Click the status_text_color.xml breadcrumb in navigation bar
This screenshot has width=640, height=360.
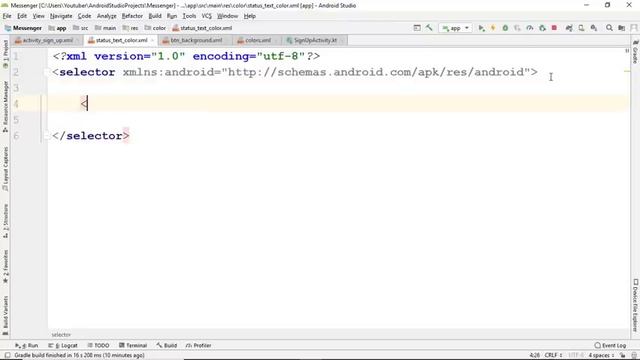pyautogui.click(x=202, y=28)
